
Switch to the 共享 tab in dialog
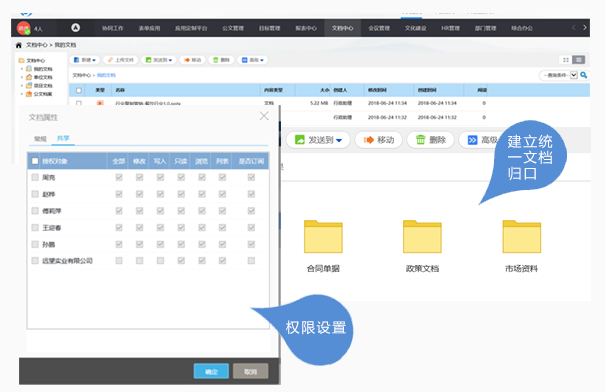pyautogui.click(x=63, y=138)
